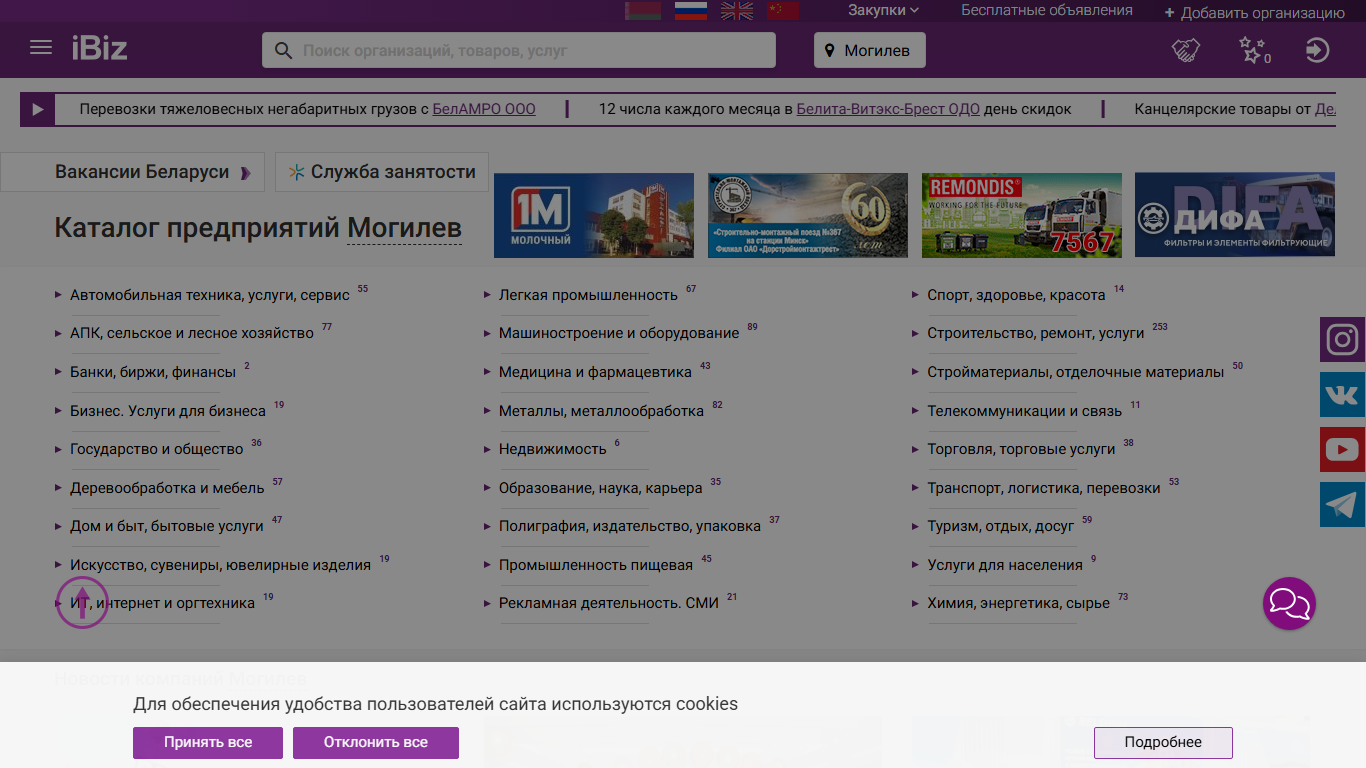Open Искусство, сувениры, ювелирные изделия category

pyautogui.click(x=220, y=565)
